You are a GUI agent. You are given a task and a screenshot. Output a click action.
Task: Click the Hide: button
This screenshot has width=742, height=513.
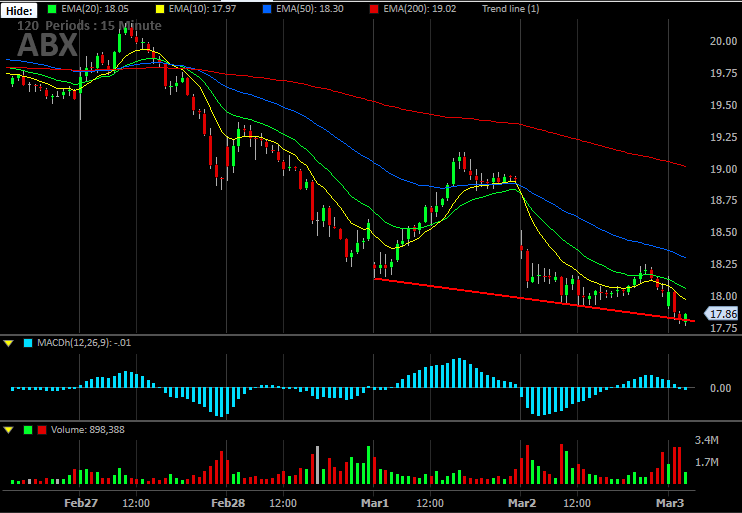point(19,10)
